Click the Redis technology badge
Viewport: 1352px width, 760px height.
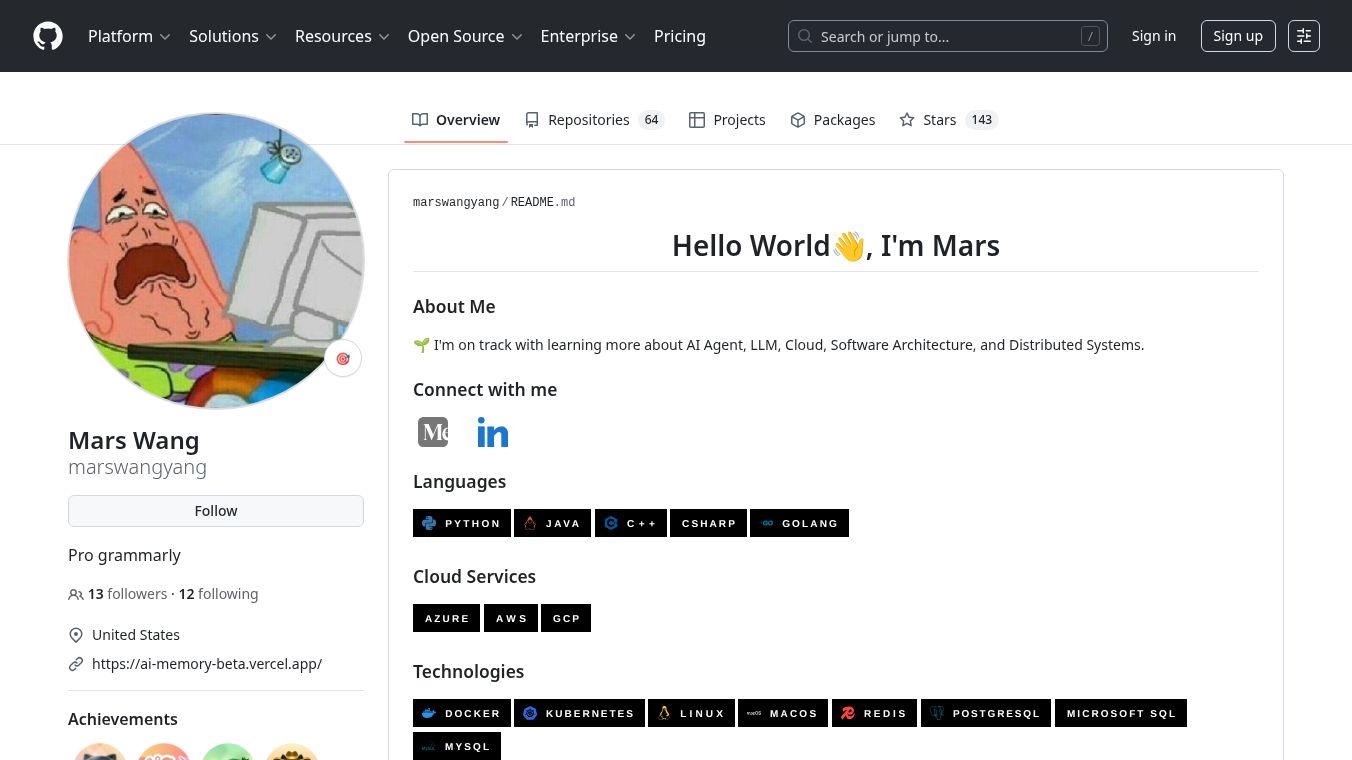(874, 713)
